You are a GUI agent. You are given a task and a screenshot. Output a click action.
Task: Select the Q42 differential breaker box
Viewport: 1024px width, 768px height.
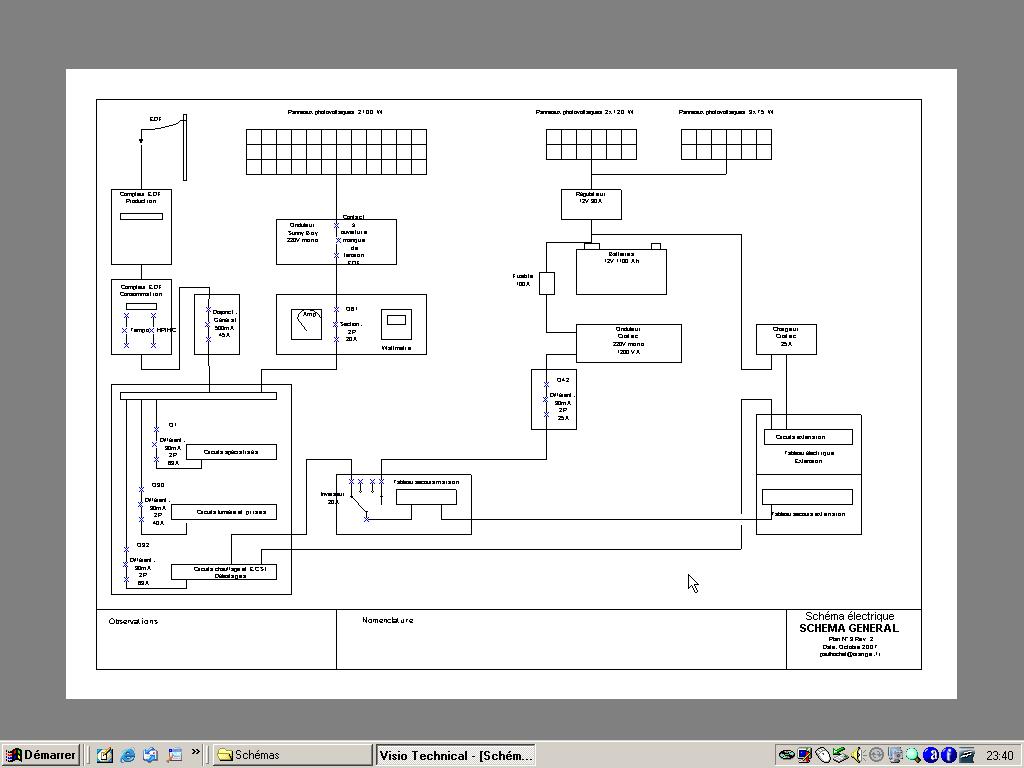click(x=554, y=400)
